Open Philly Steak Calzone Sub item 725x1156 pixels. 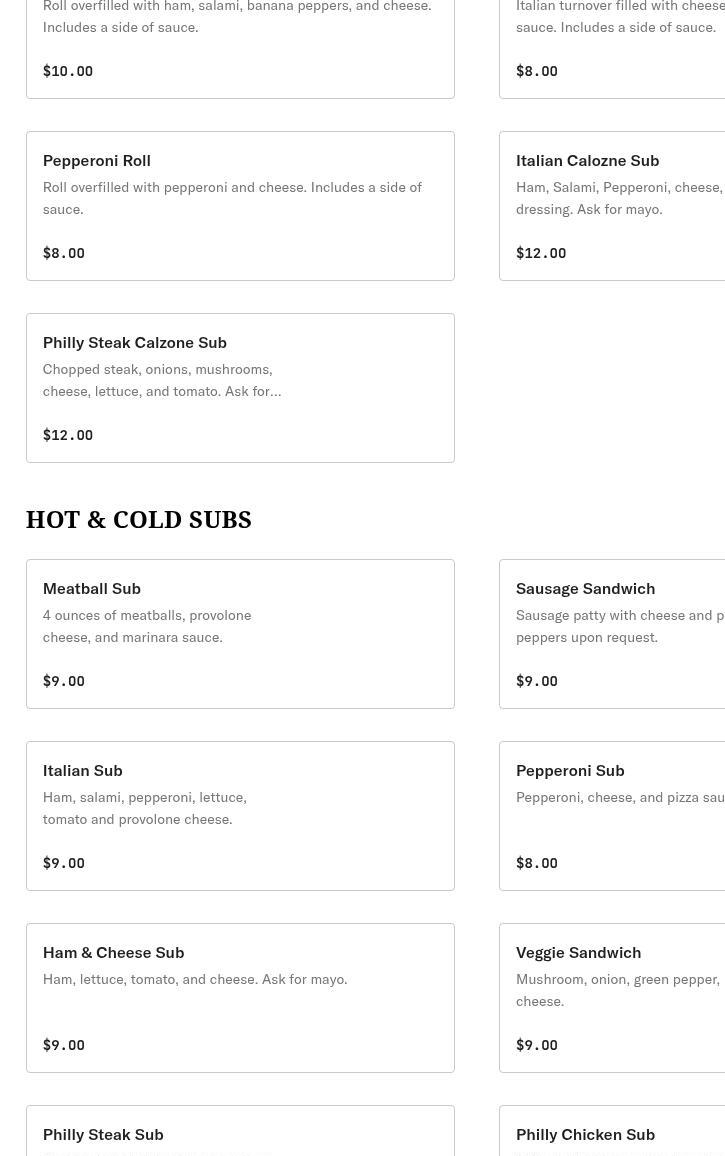click(x=240, y=388)
